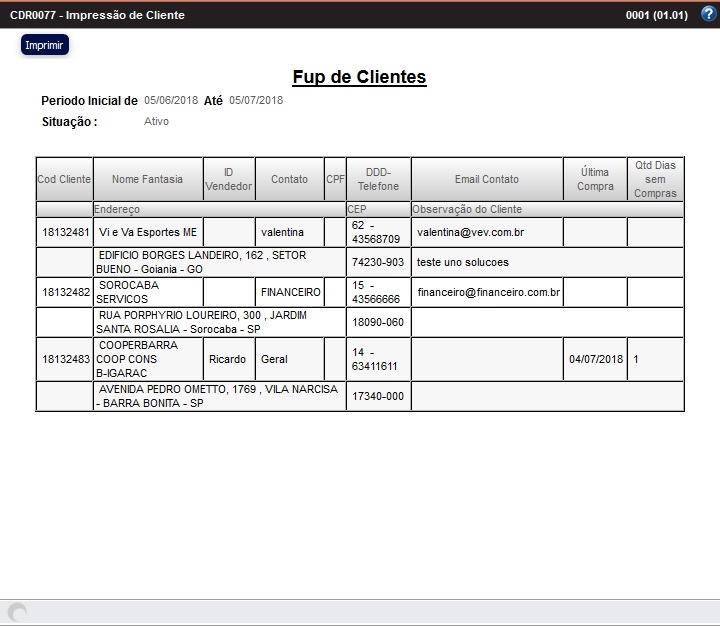Click CEP 17340-000
The height and width of the screenshot is (626, 720).
coord(378,396)
